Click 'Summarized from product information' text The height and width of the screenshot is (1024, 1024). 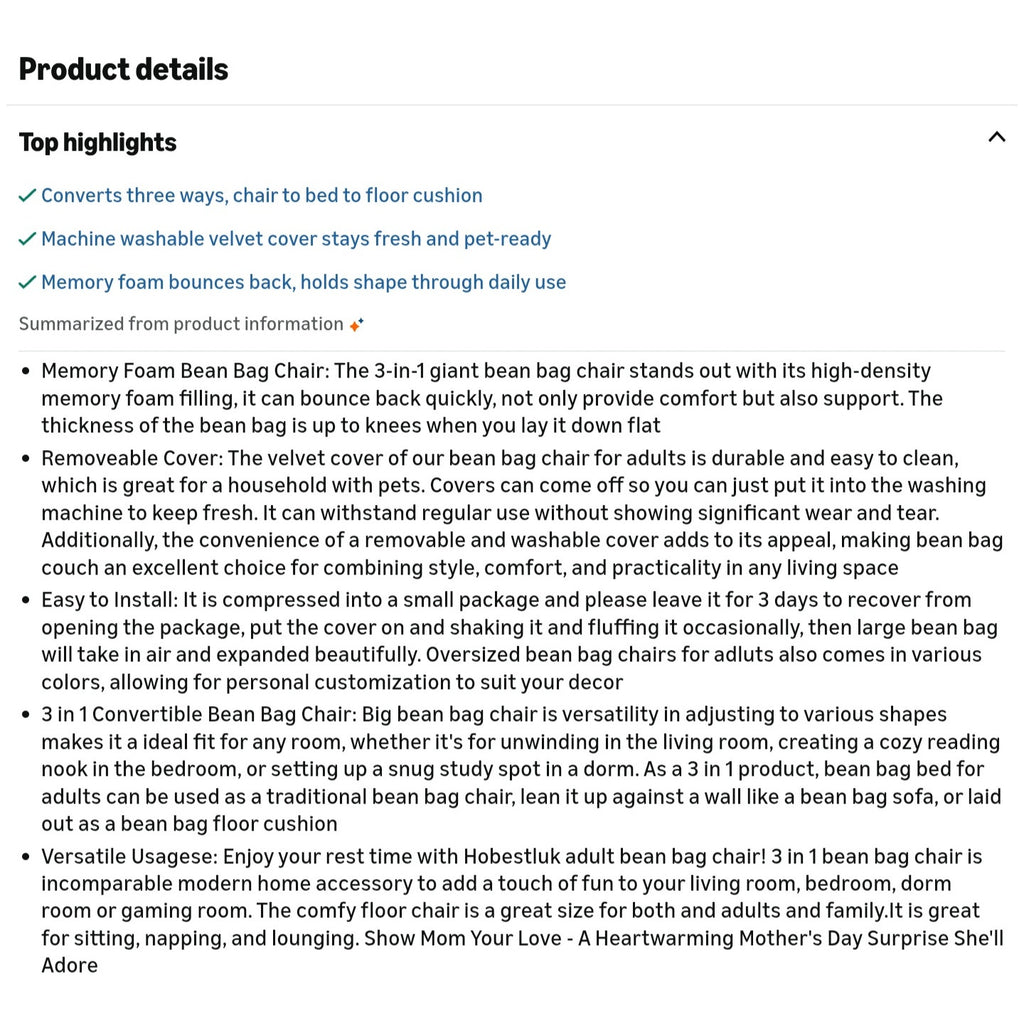click(x=181, y=324)
